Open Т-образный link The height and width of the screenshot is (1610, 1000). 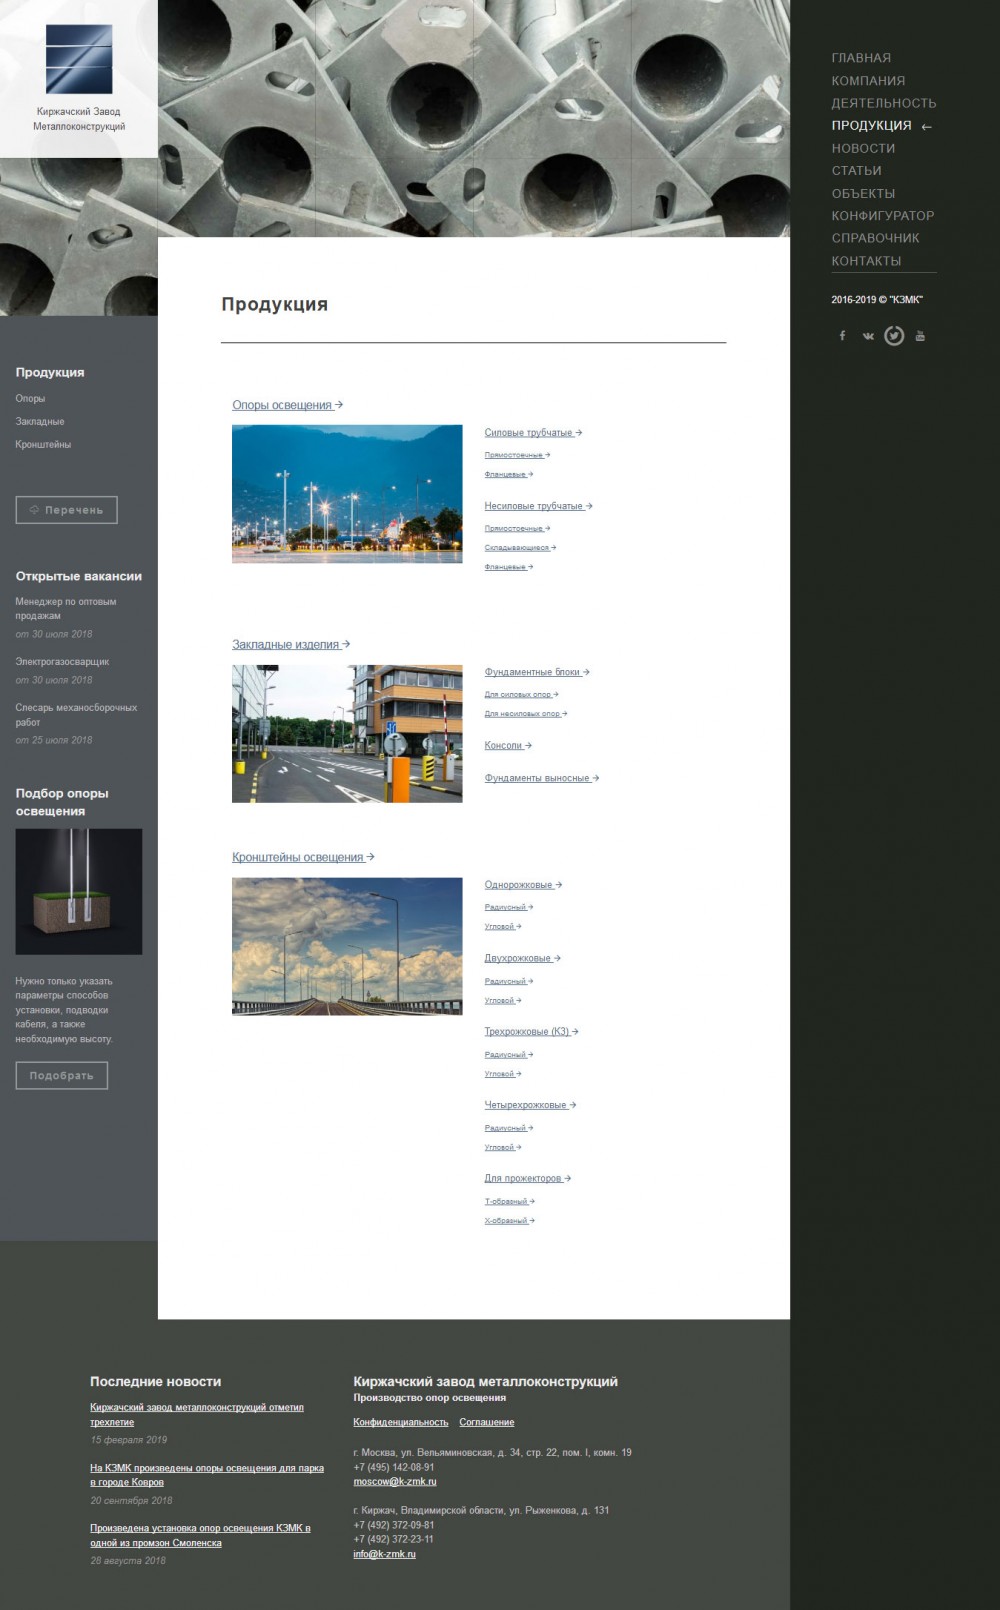[510, 1201]
